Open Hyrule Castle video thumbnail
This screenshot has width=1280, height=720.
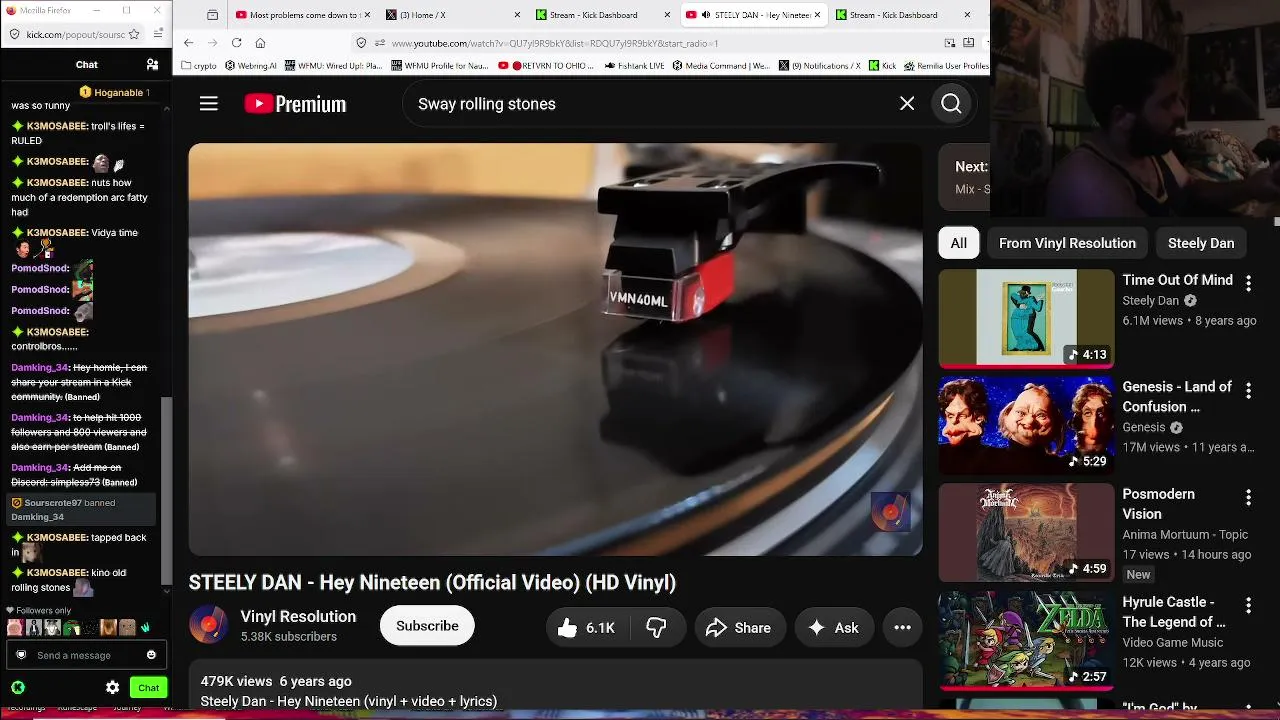point(1026,641)
